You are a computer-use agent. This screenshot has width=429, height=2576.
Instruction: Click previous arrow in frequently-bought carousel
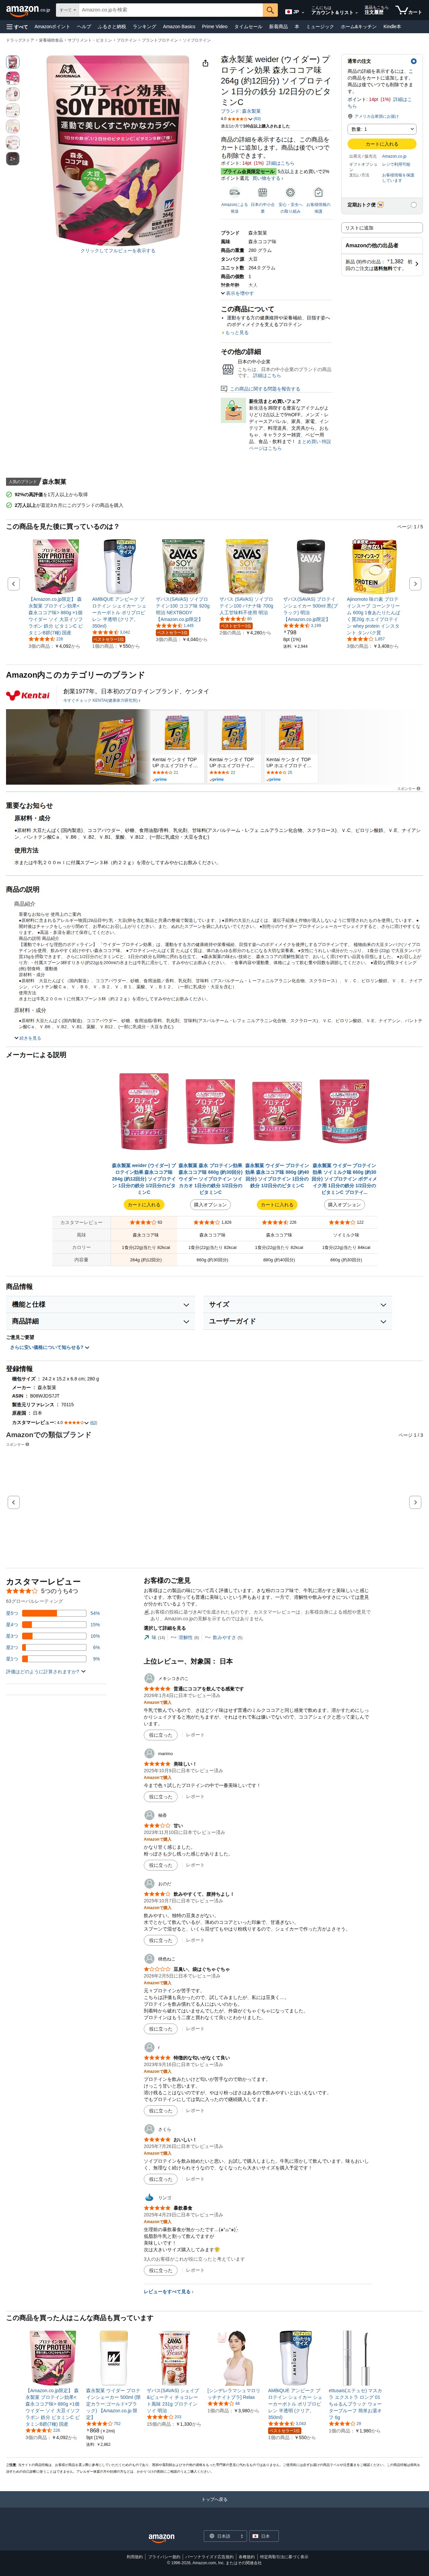point(13,583)
